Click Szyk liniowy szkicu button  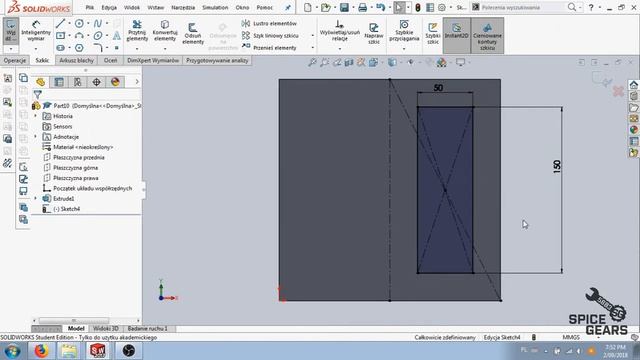point(270,36)
